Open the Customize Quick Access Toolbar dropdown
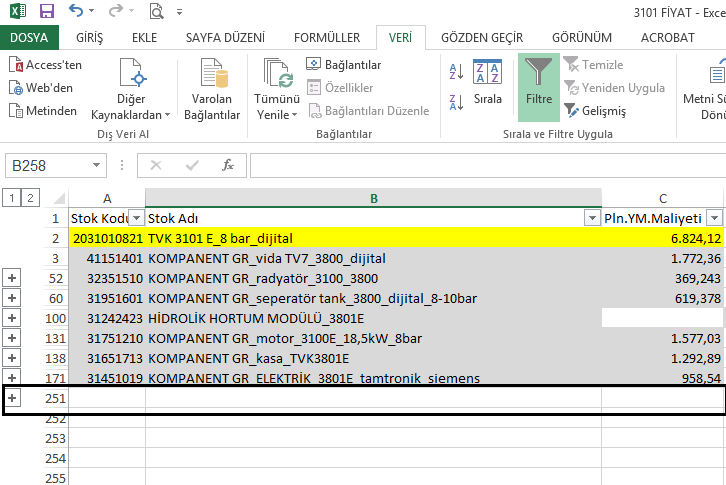This screenshot has width=726, height=485. point(179,12)
